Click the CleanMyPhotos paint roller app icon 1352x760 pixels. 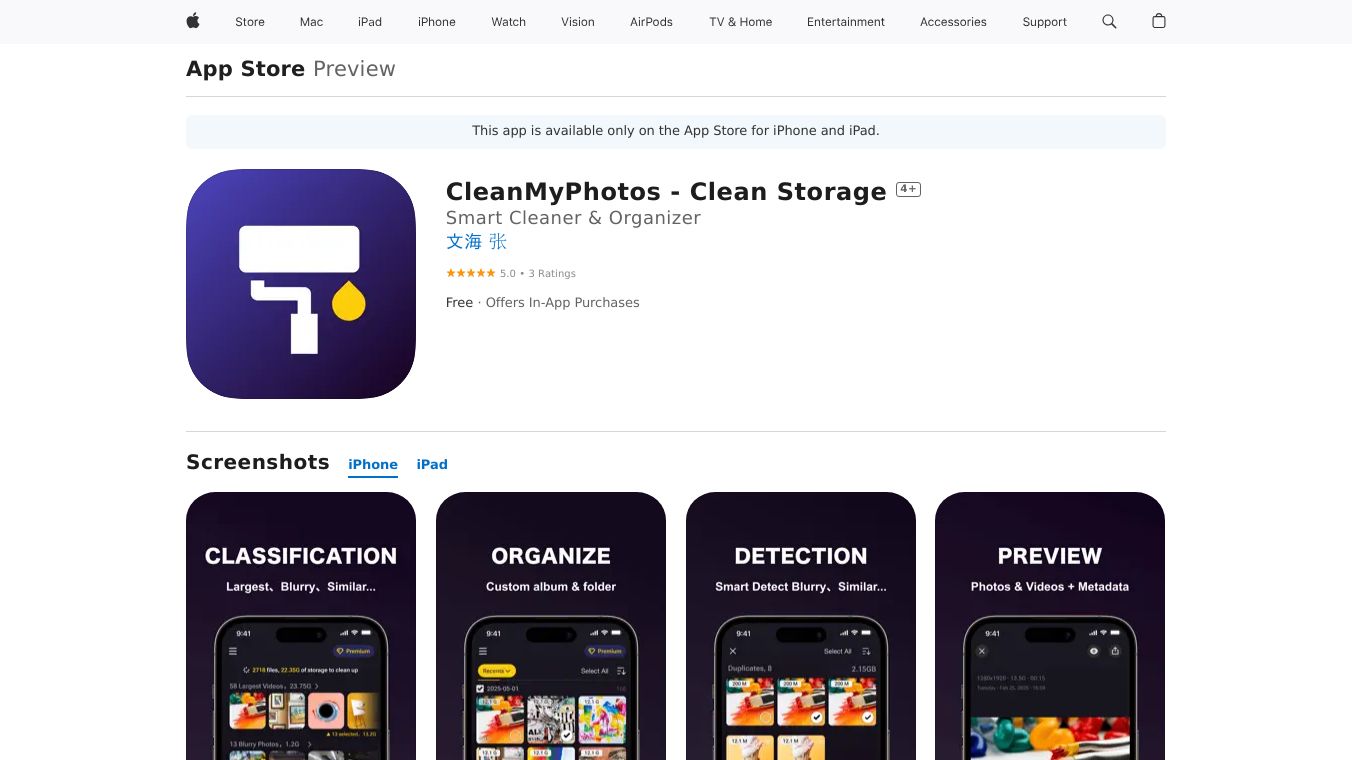(301, 284)
